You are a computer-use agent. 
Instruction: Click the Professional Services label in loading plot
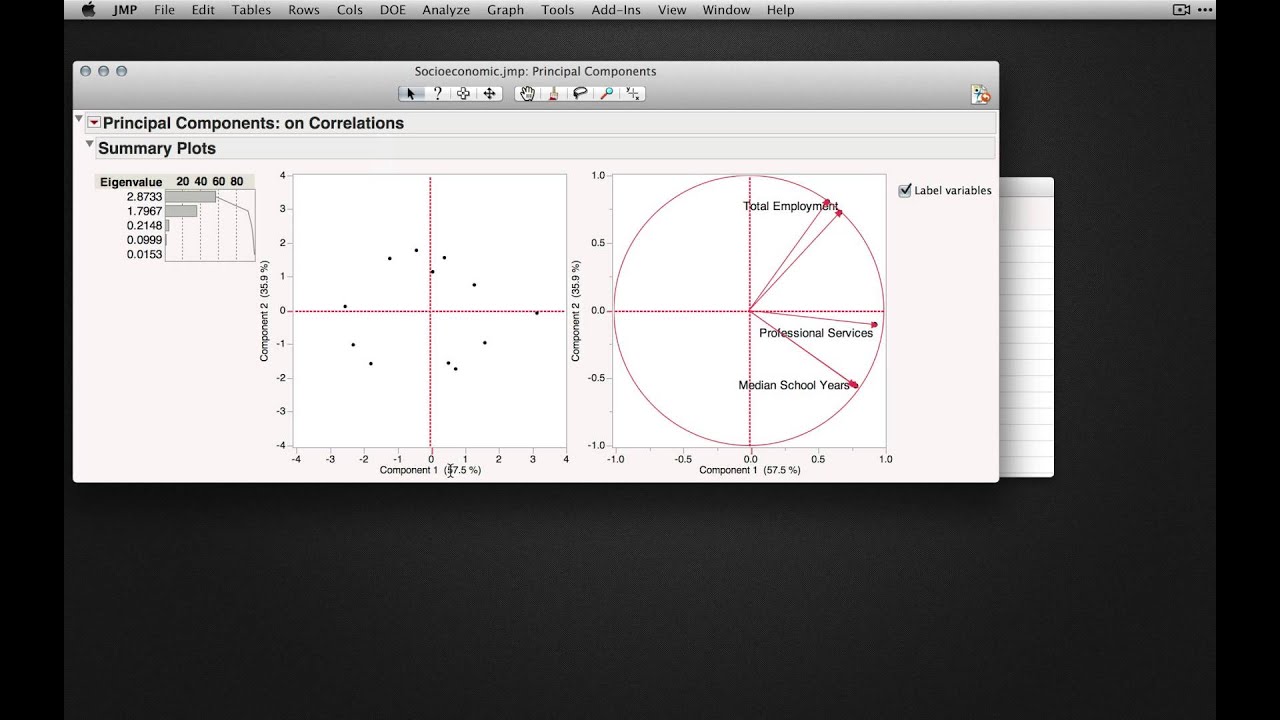[x=816, y=333]
